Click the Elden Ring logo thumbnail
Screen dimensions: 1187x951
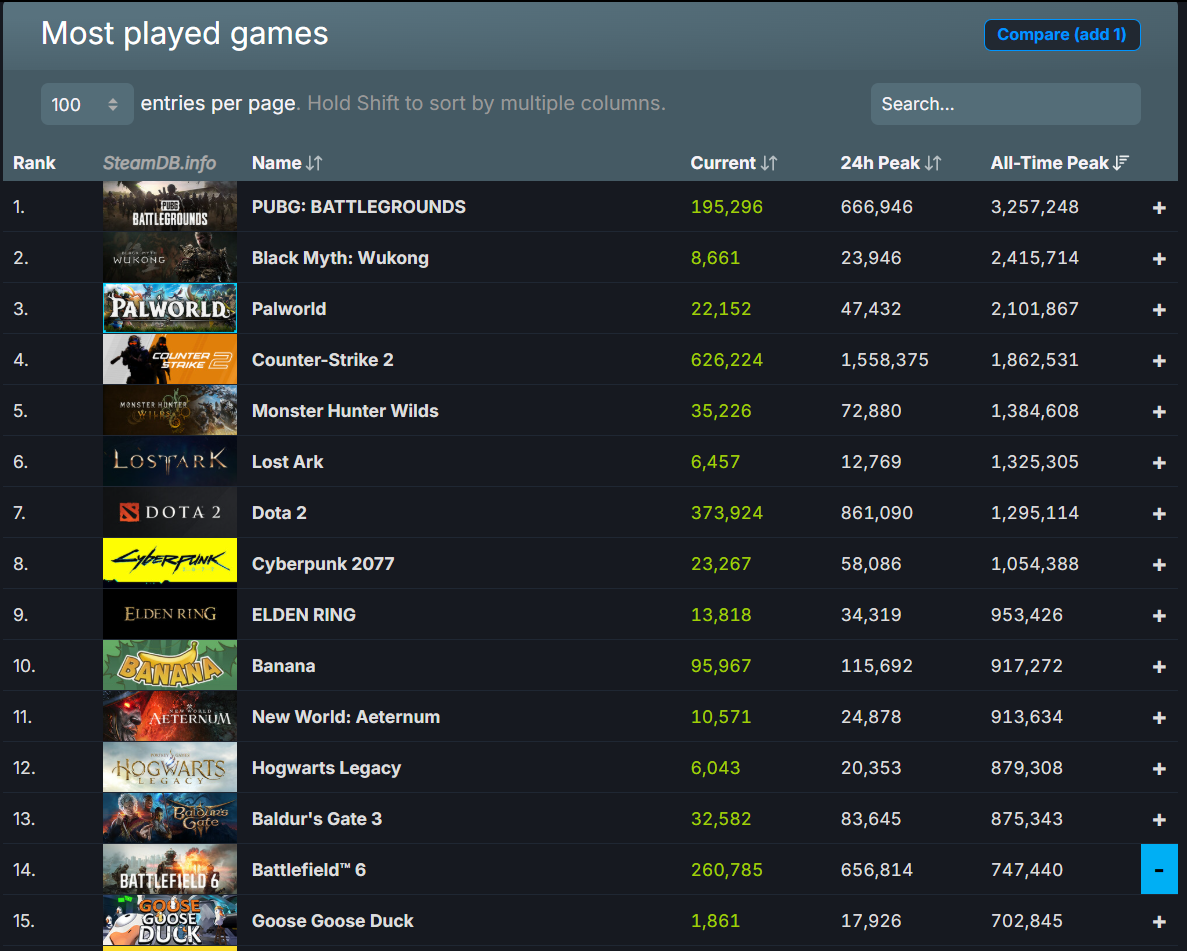pos(170,614)
